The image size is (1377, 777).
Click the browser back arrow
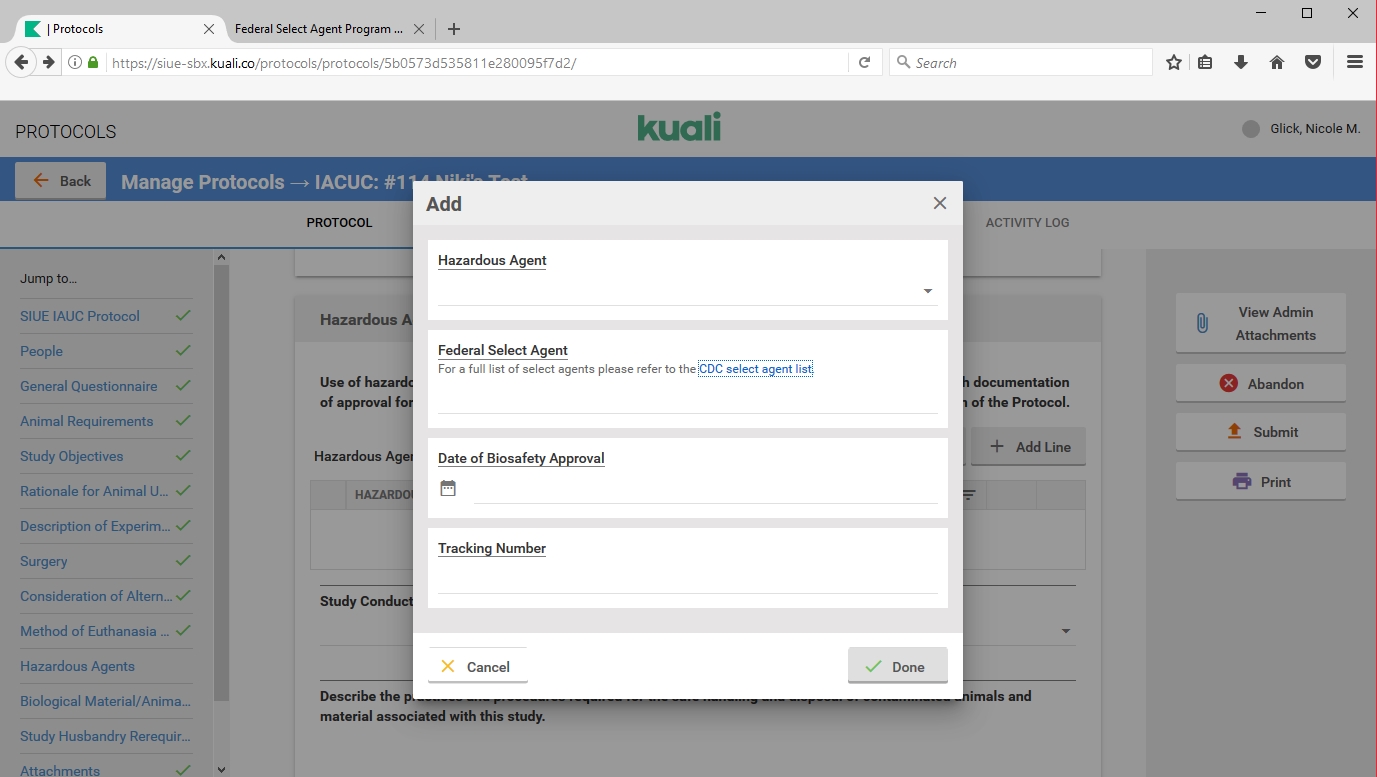(x=21, y=62)
